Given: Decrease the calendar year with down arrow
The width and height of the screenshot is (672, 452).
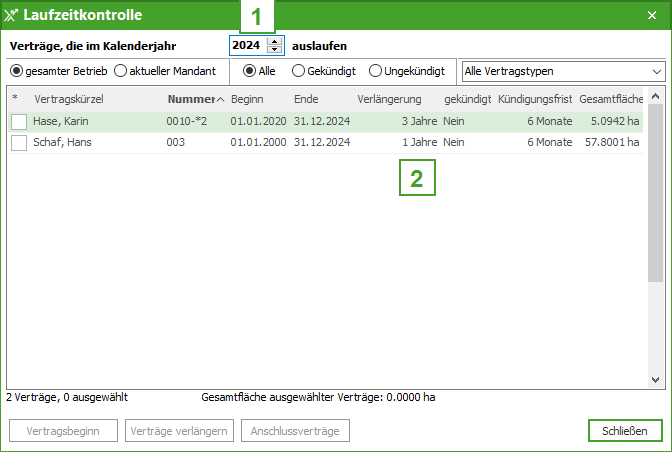Looking at the screenshot, I should tap(275, 50).
